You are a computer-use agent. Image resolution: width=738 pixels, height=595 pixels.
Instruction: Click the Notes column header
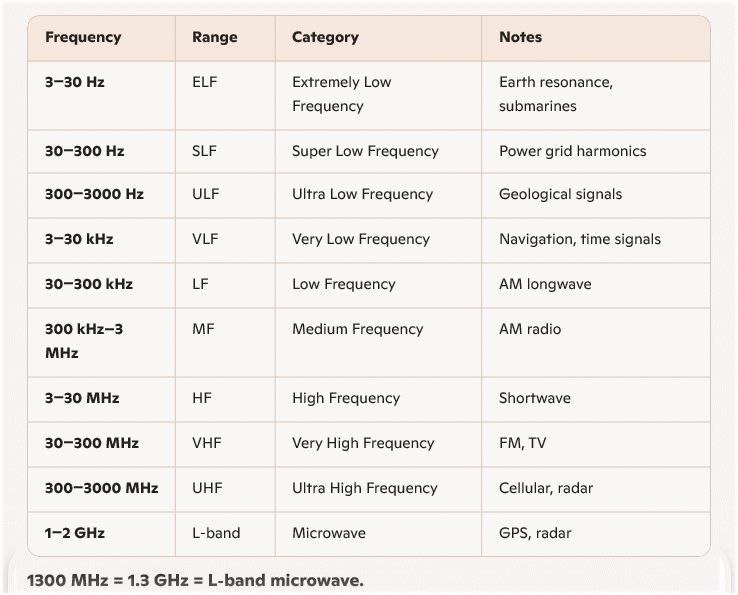520,37
